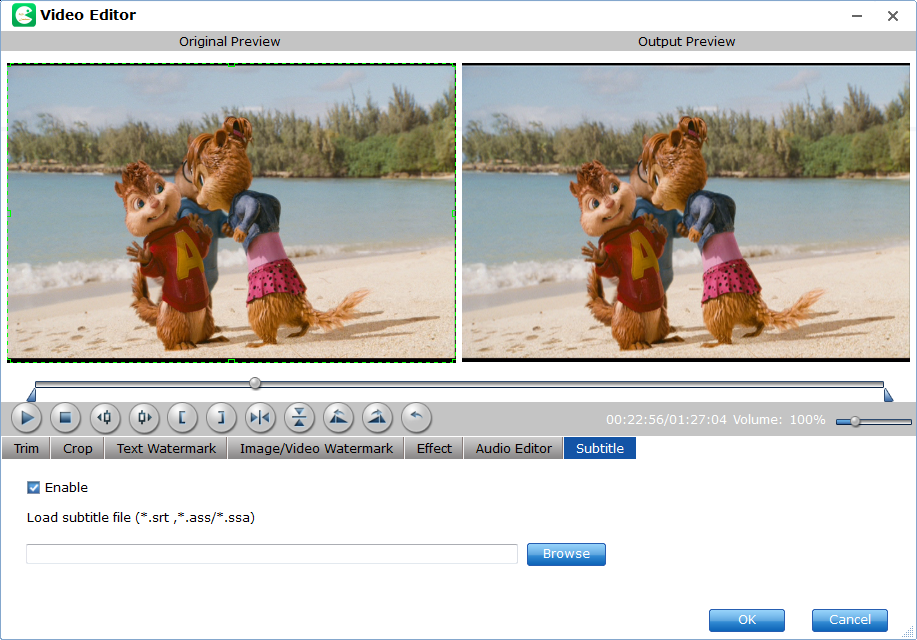Go to the Audio Editor tab
This screenshot has width=917, height=640.
coord(513,448)
